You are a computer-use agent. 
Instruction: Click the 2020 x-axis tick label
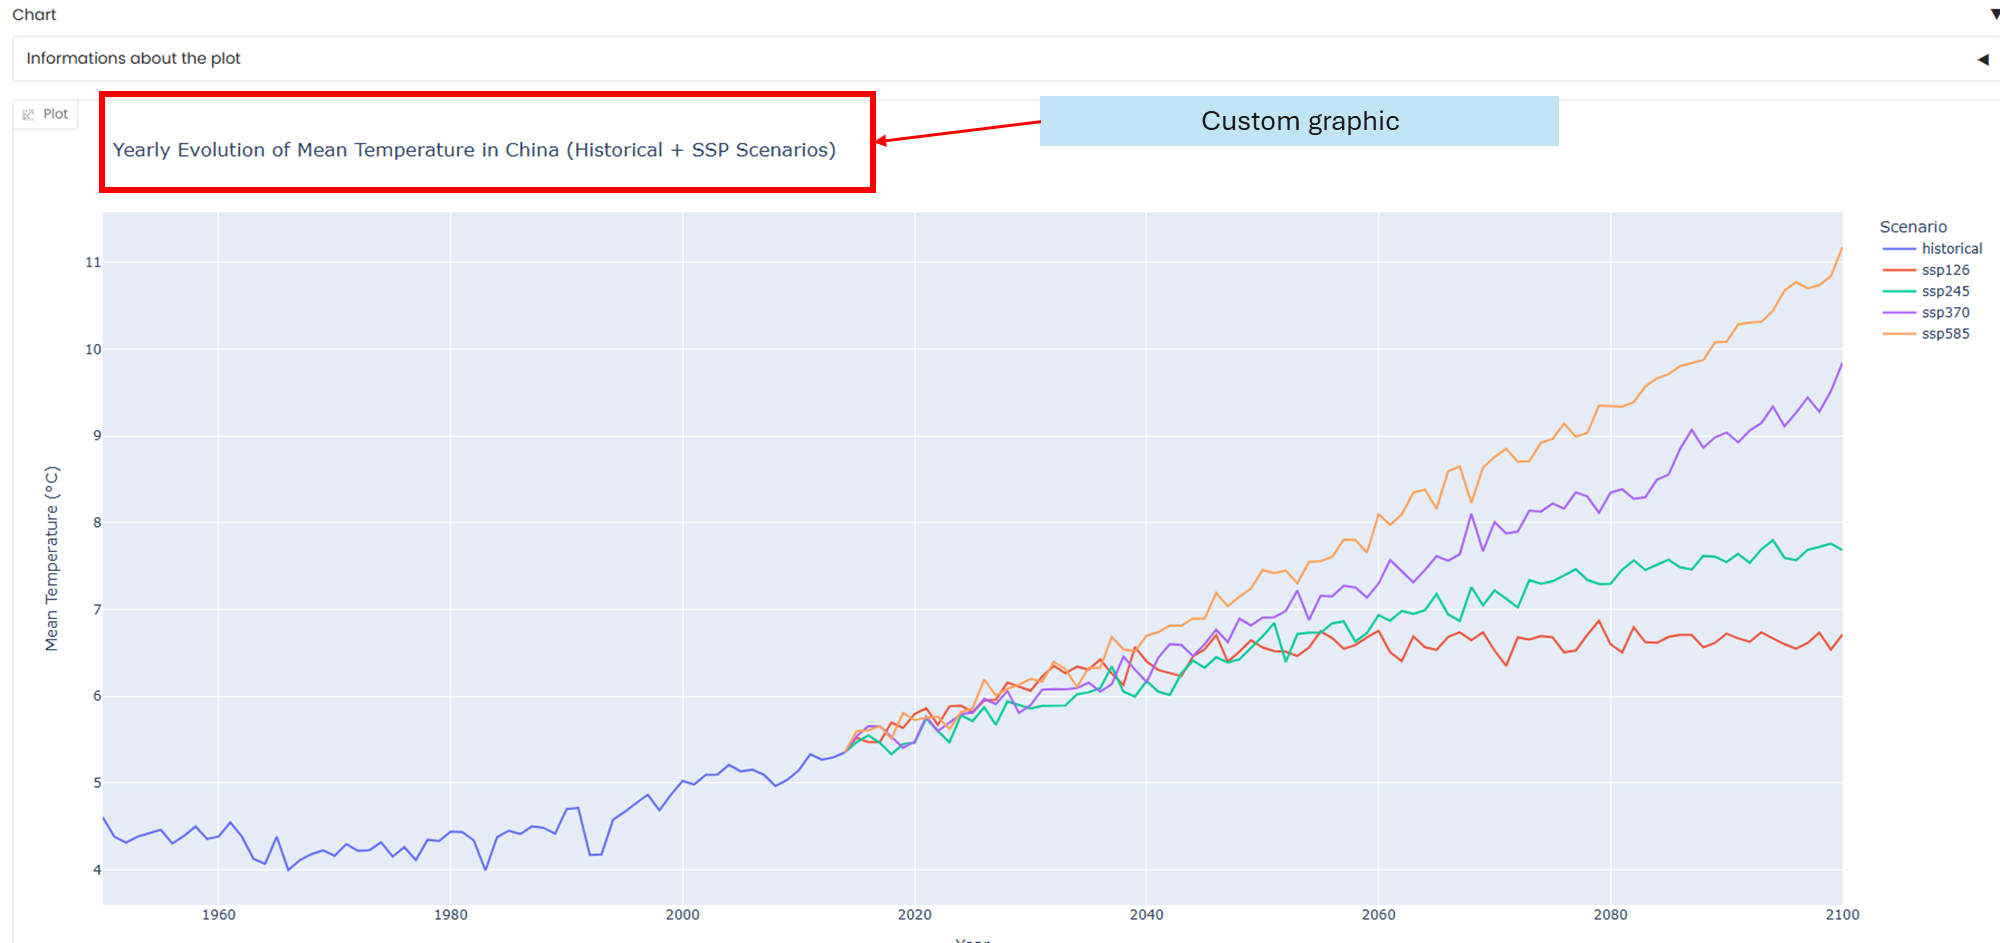(914, 915)
